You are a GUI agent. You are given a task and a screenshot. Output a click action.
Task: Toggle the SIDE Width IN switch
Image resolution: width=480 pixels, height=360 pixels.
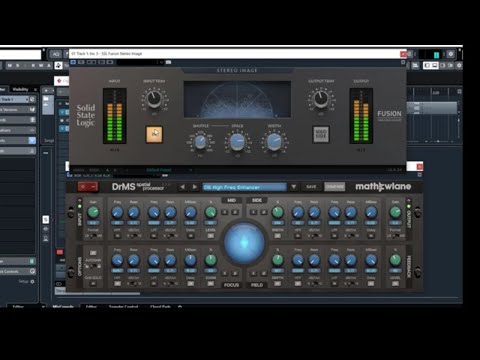278,236
